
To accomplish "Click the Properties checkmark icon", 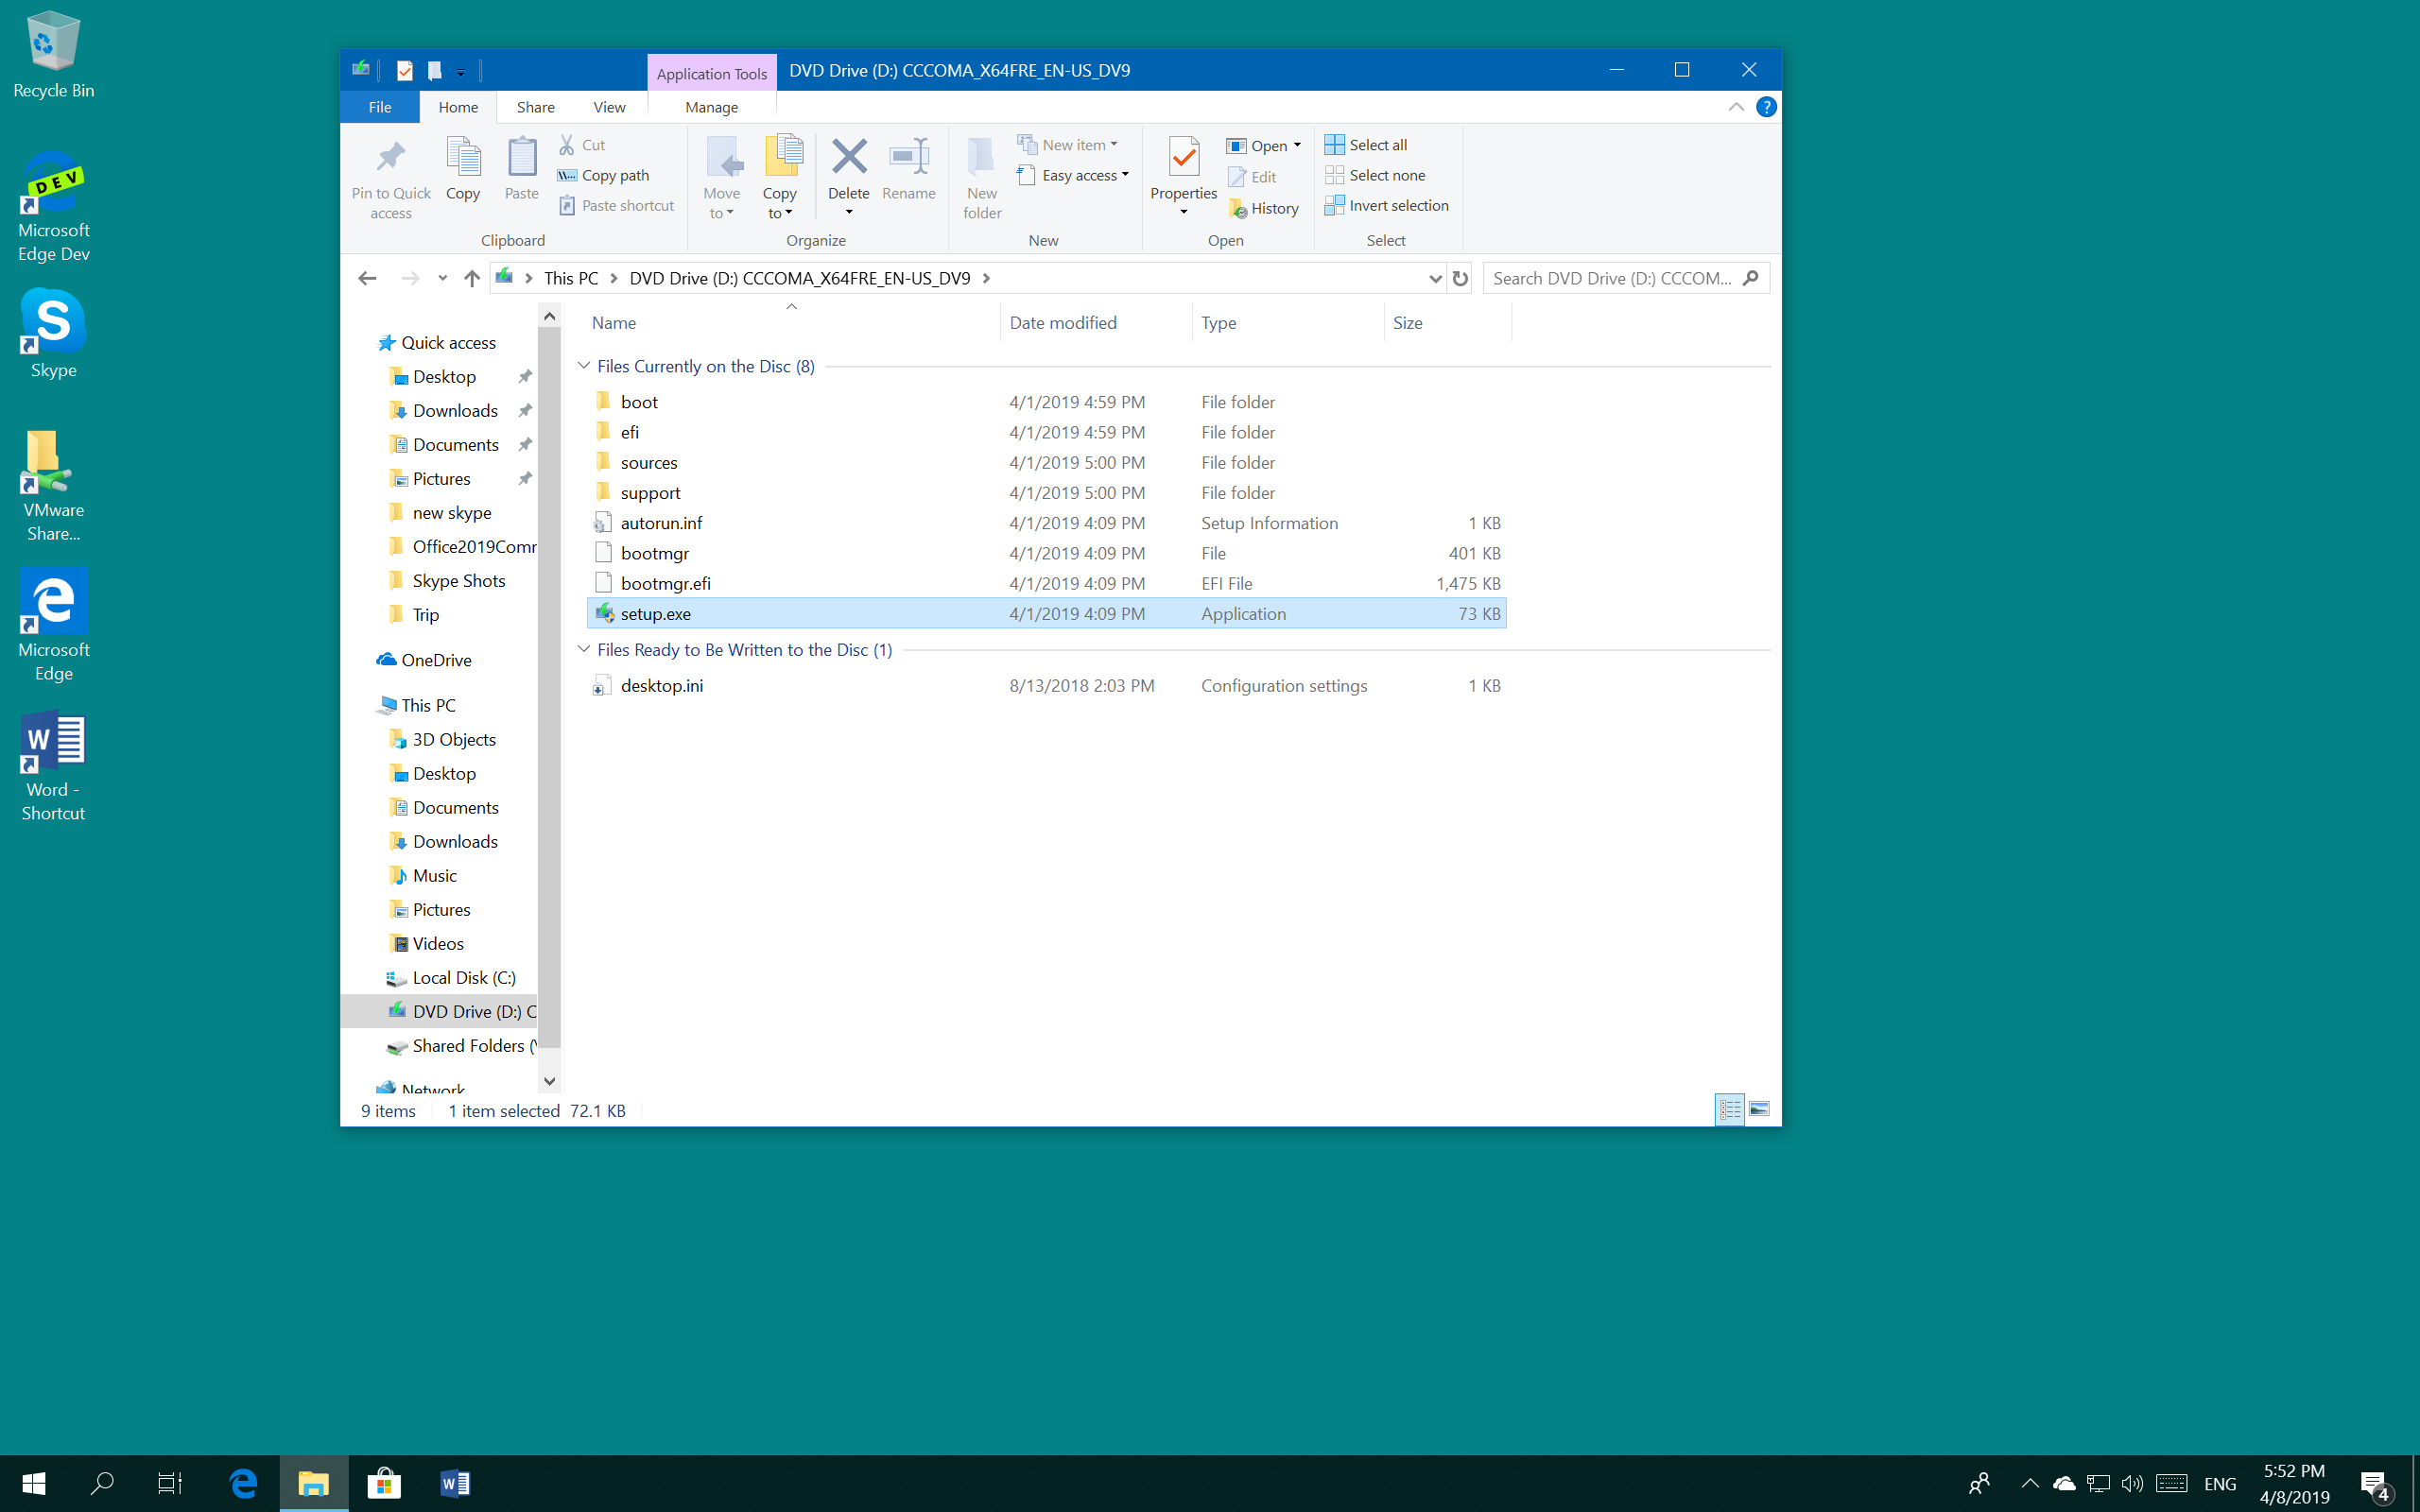I will (1183, 157).
